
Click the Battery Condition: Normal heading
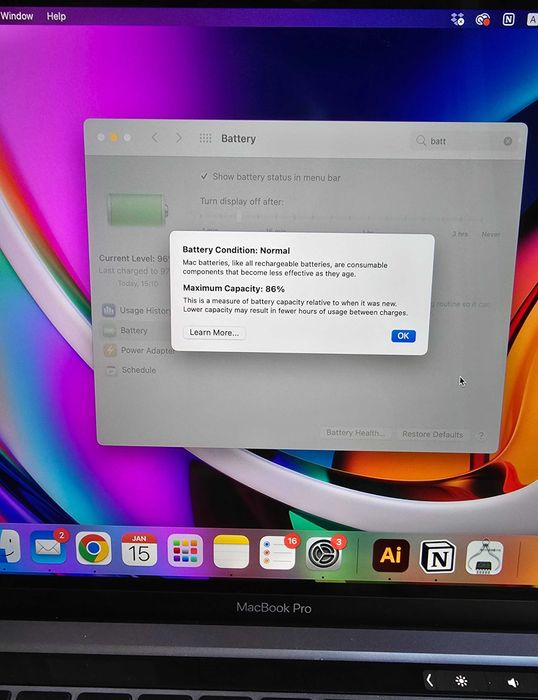pos(236,250)
